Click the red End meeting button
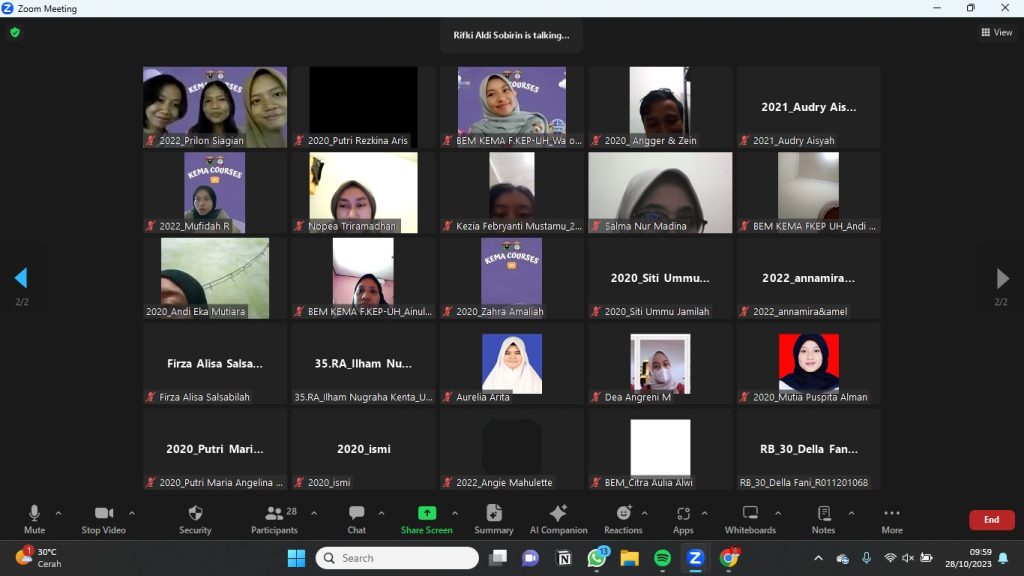The image size is (1024, 576). pos(991,520)
